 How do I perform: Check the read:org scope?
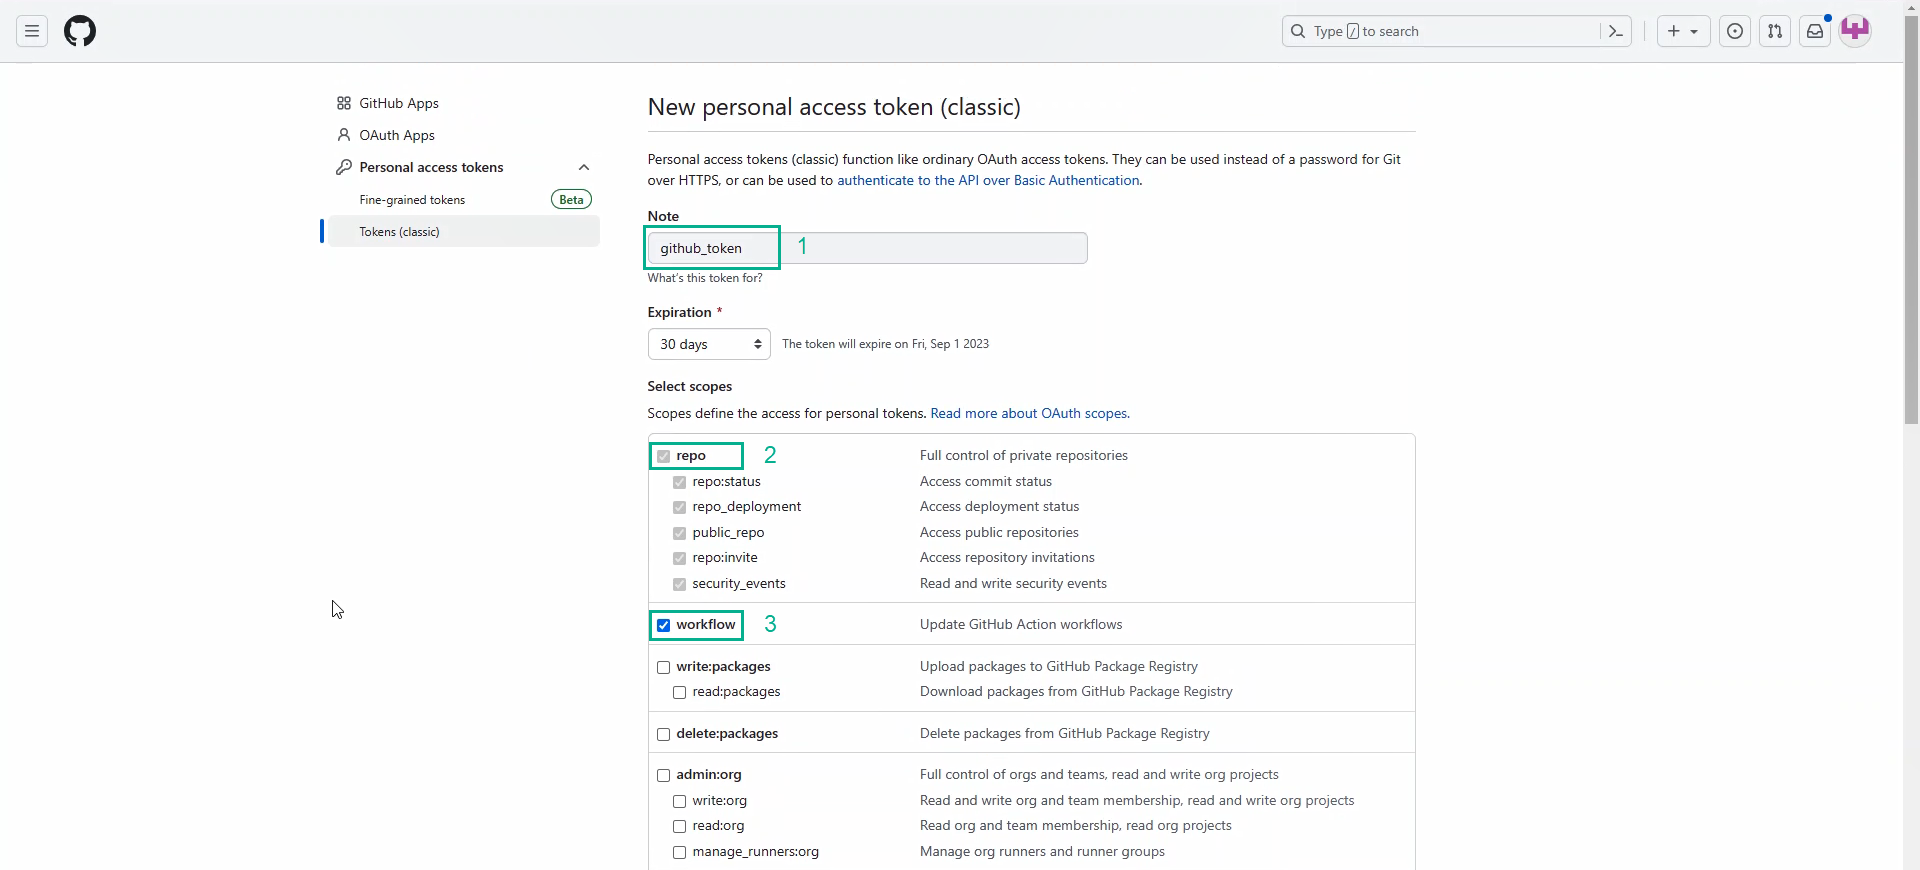(x=679, y=826)
